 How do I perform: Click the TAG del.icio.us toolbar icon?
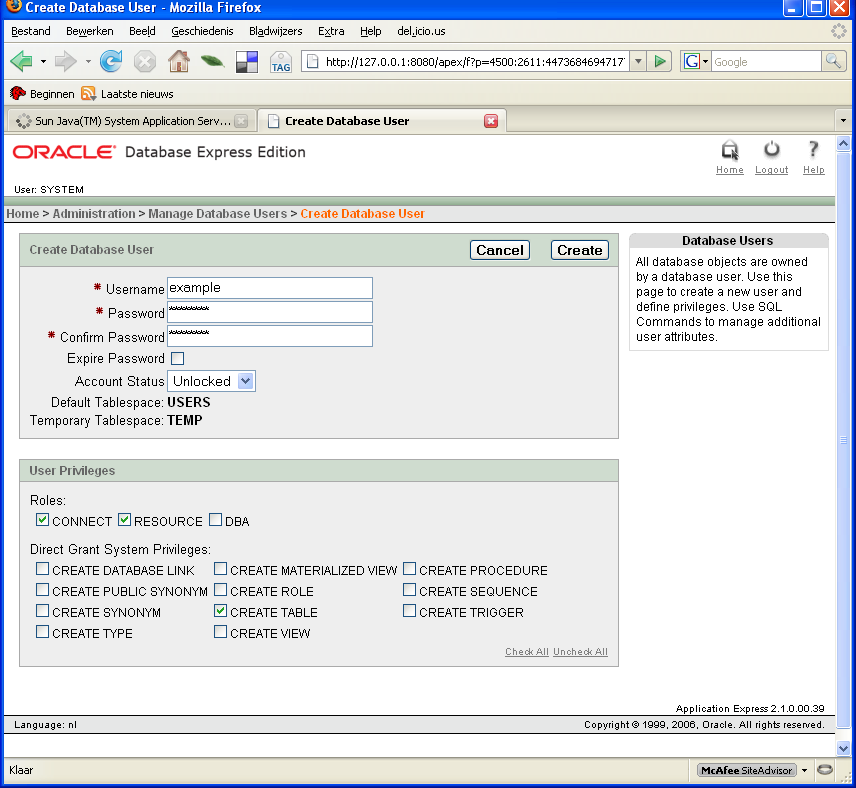tap(281, 62)
